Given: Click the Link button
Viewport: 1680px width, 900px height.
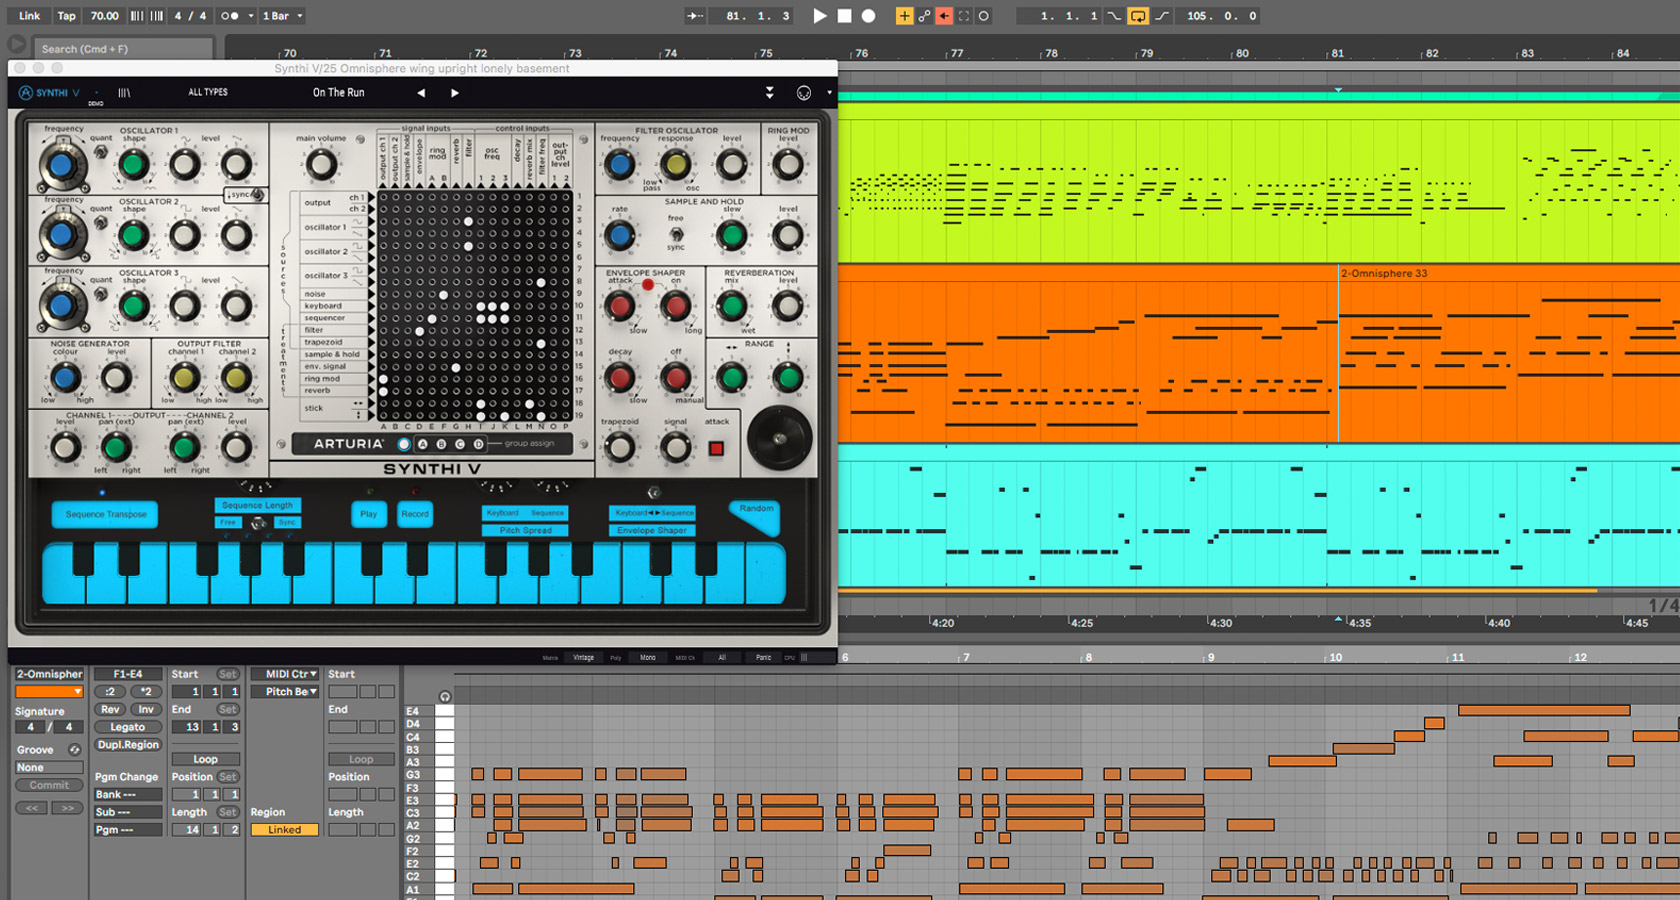Looking at the screenshot, I should click(29, 16).
